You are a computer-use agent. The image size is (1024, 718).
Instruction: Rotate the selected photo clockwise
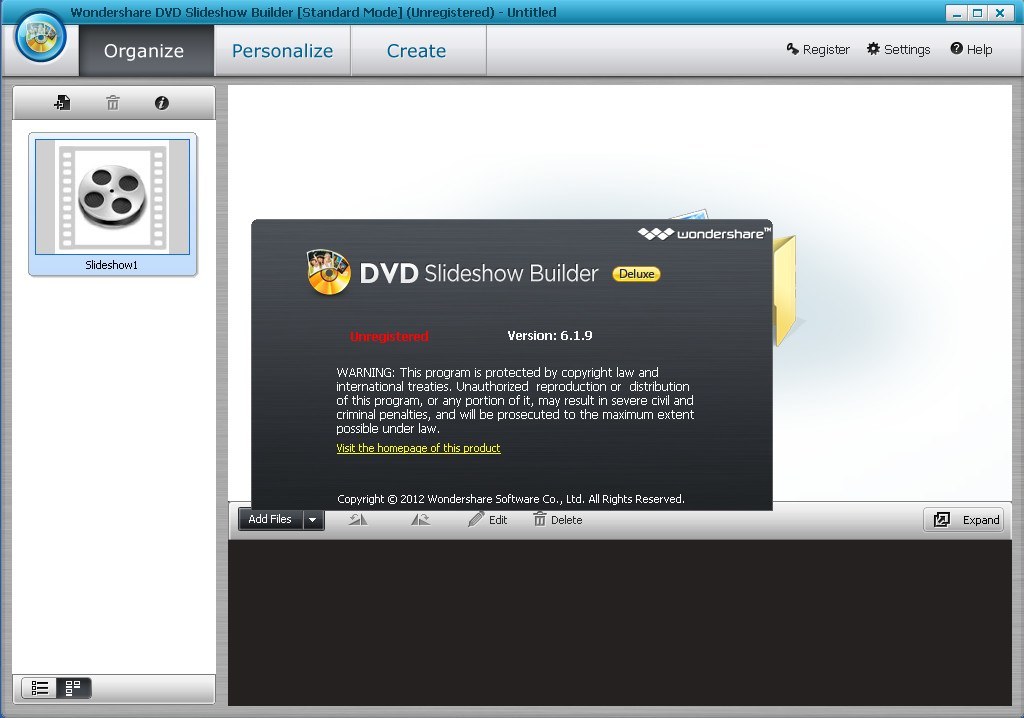(x=420, y=520)
